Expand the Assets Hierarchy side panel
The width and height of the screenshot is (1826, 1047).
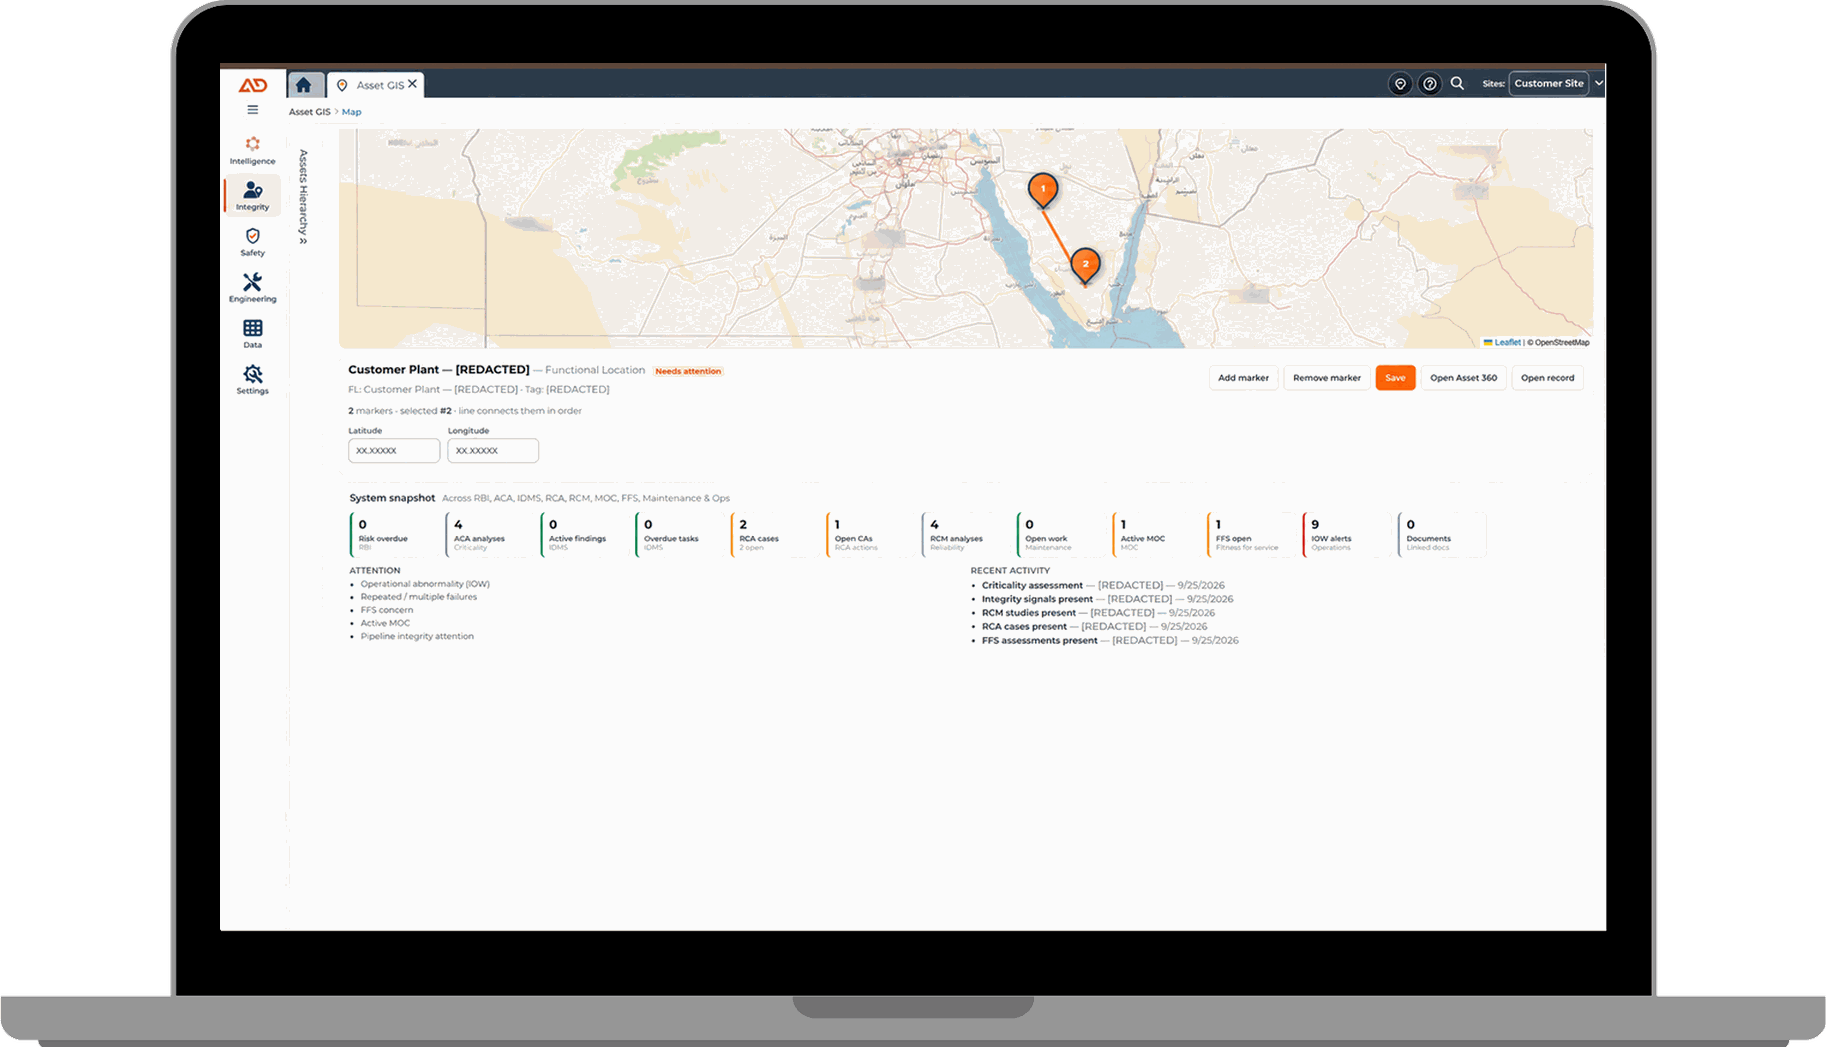[303, 197]
